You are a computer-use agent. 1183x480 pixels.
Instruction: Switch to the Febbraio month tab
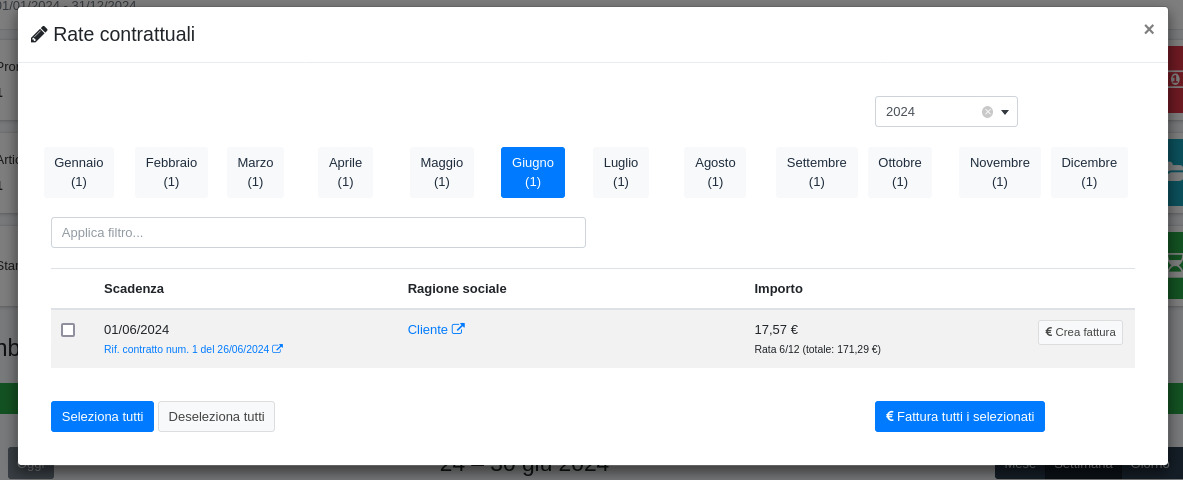(171, 172)
